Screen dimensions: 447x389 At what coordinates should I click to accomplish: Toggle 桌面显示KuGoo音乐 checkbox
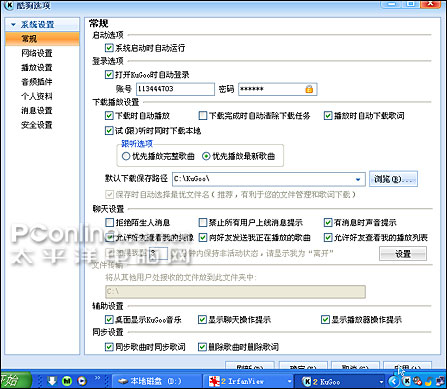pos(109,320)
